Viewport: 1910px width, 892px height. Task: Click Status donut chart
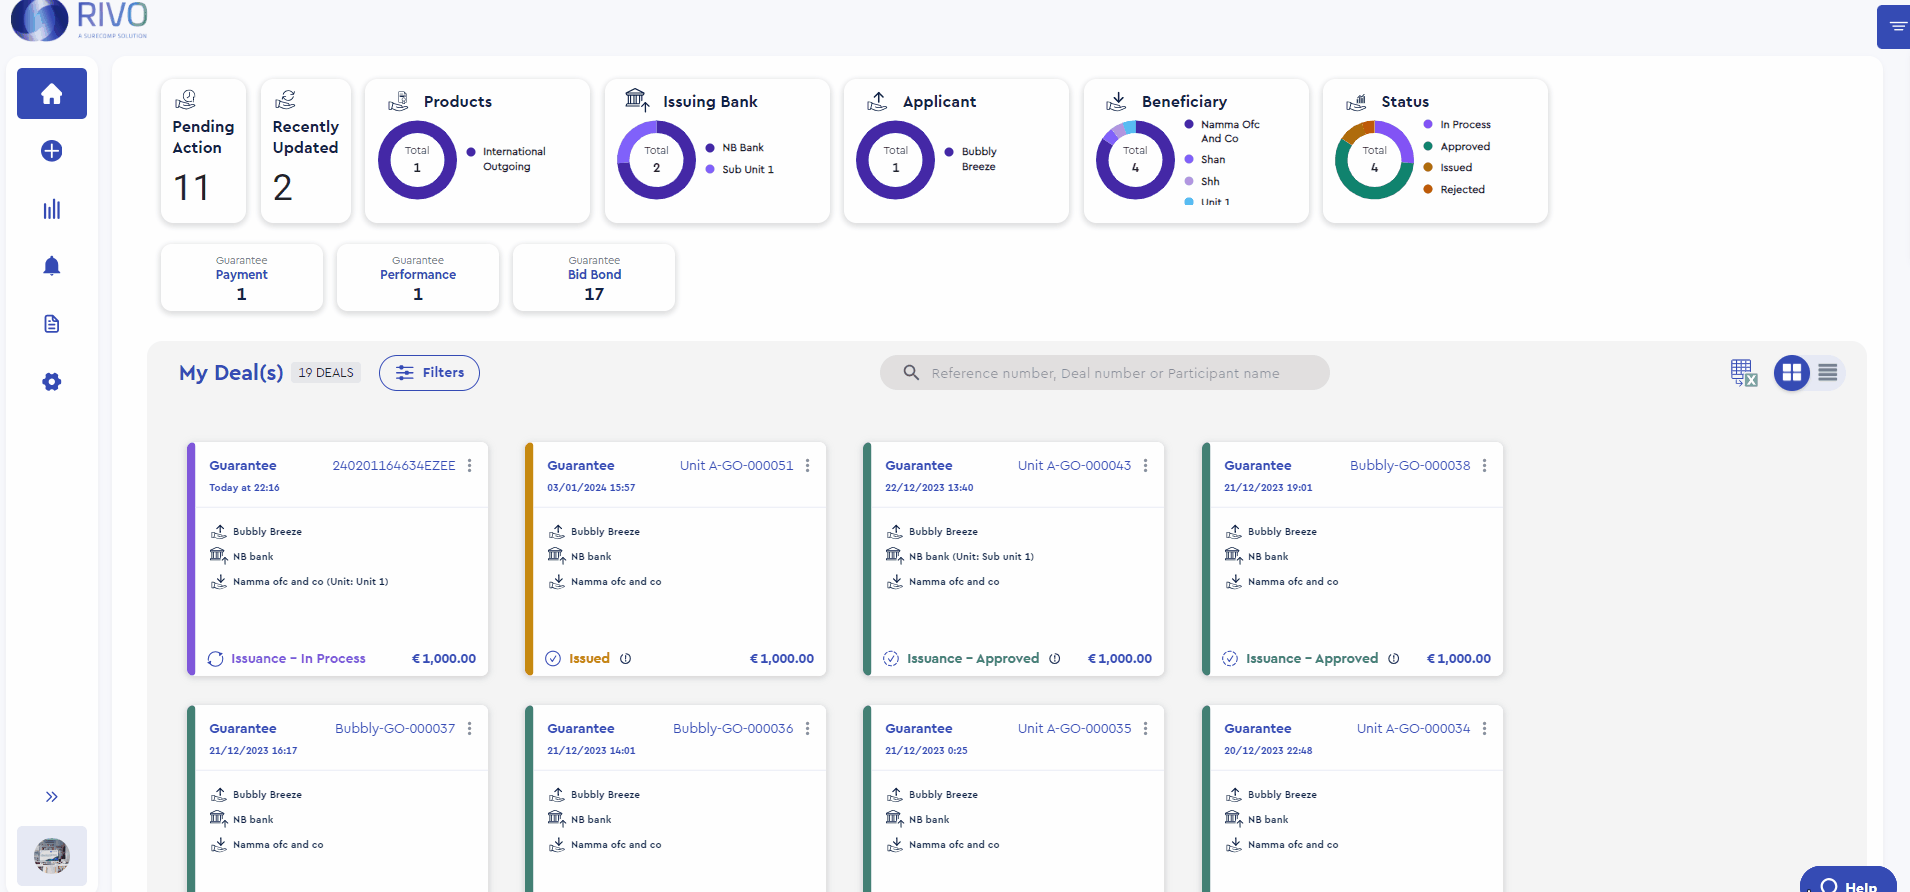[1375, 160]
